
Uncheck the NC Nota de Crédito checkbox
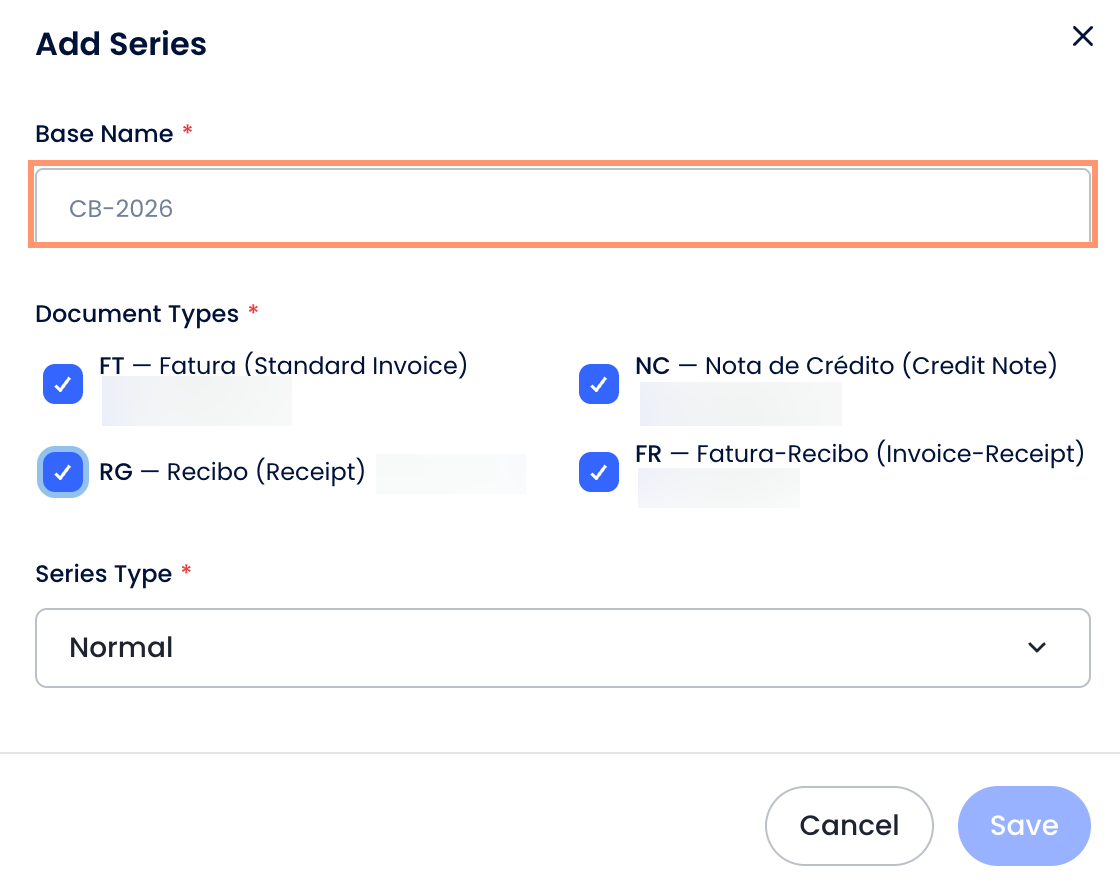click(x=599, y=384)
